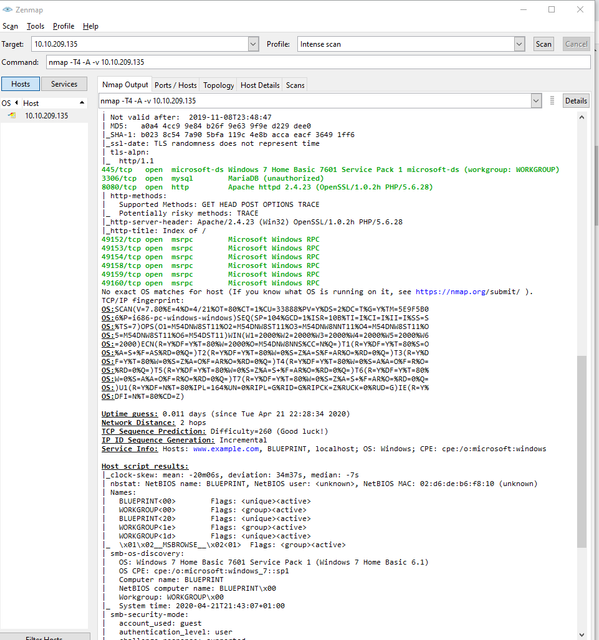Viewport: 599px width, 640px height.
Task: Expand the scan command output selector dropdown
Action: [536, 101]
